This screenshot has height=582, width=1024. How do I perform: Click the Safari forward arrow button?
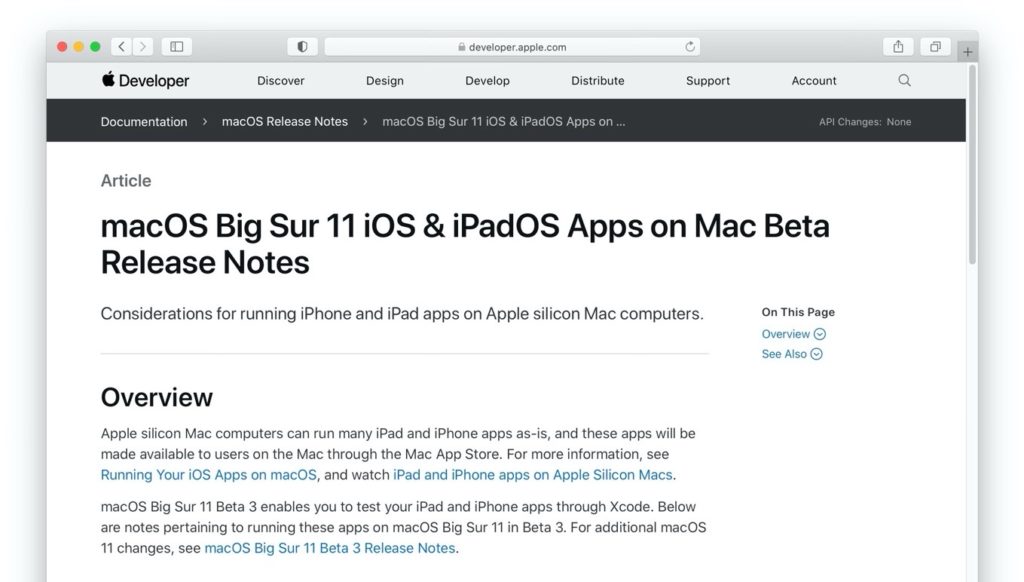click(144, 46)
